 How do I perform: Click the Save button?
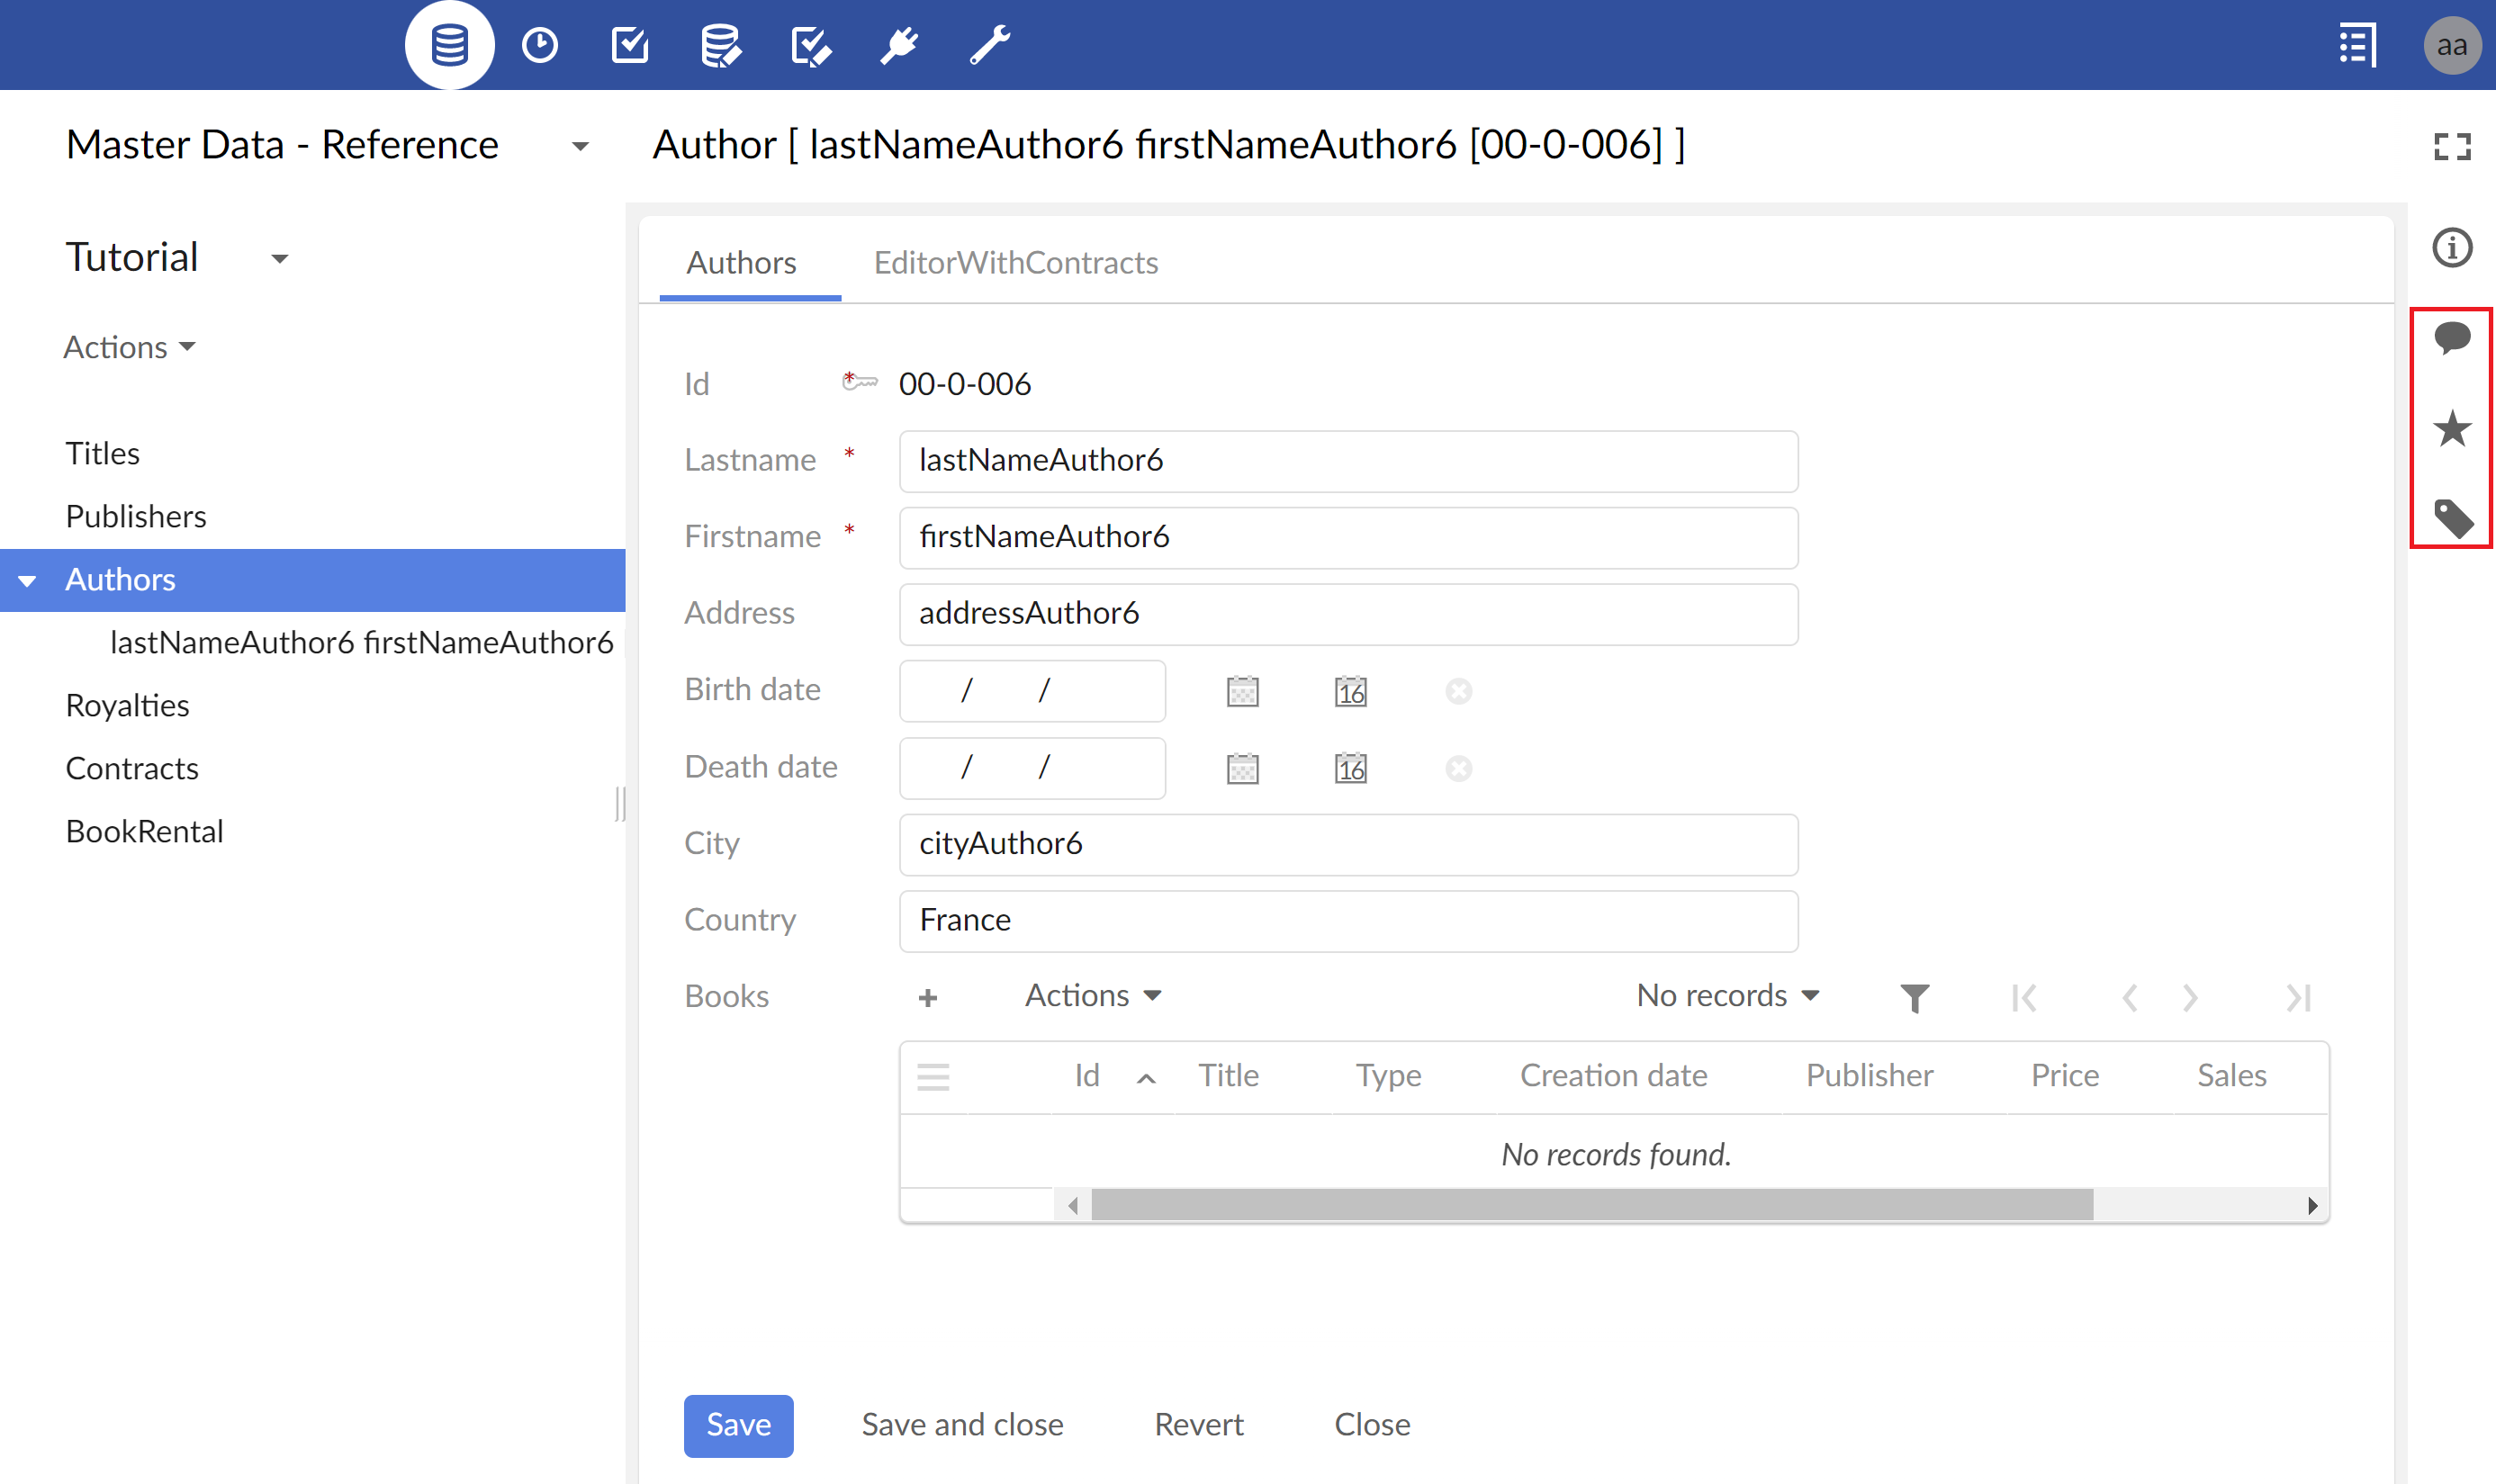click(738, 1424)
